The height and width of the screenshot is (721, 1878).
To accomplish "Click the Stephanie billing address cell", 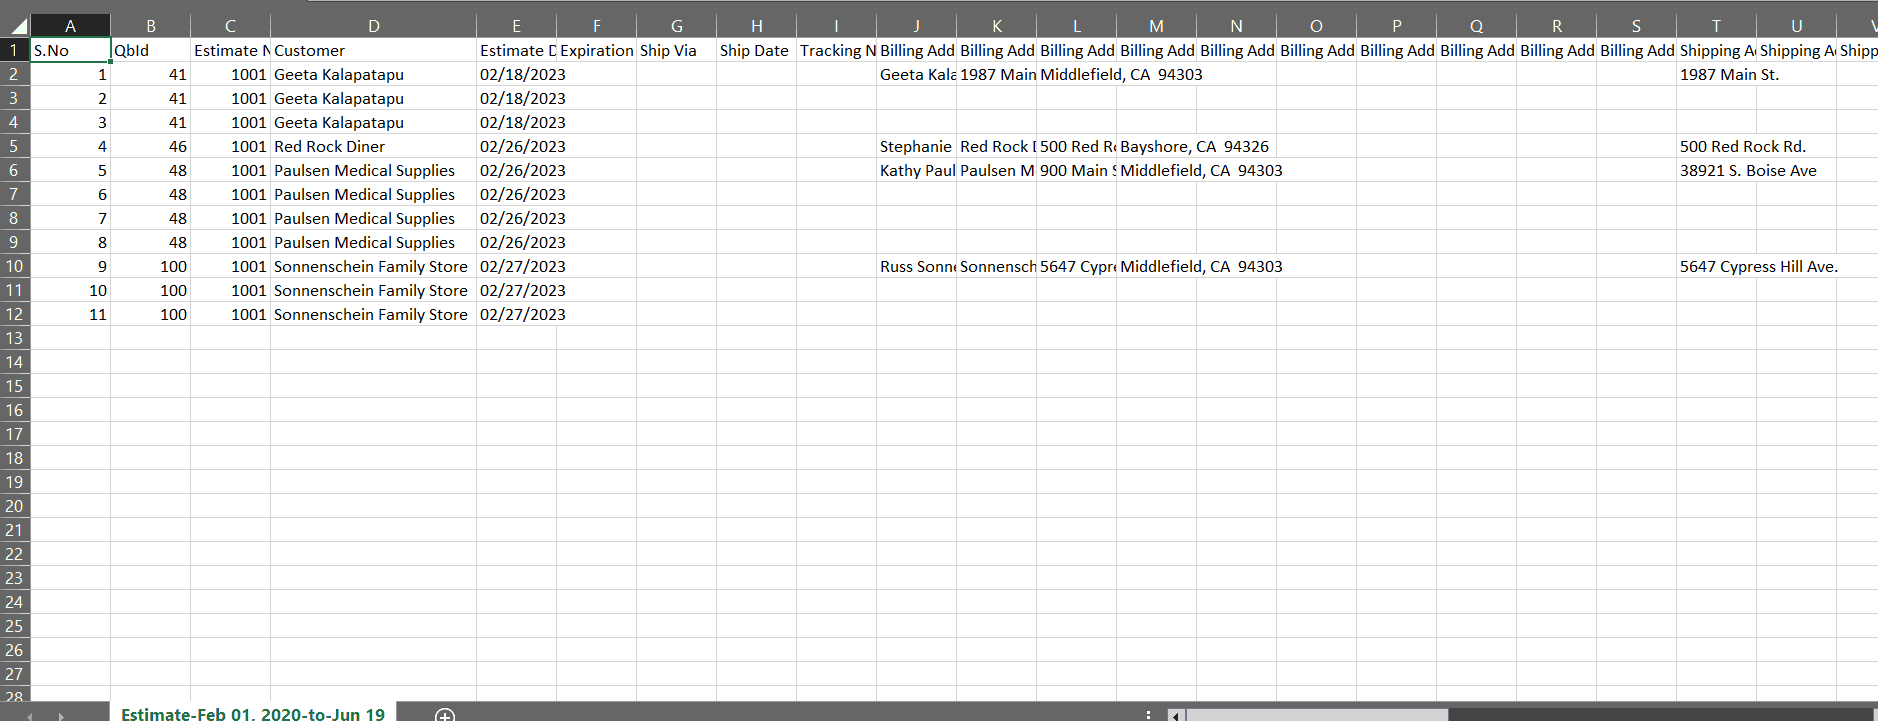I will tap(917, 146).
